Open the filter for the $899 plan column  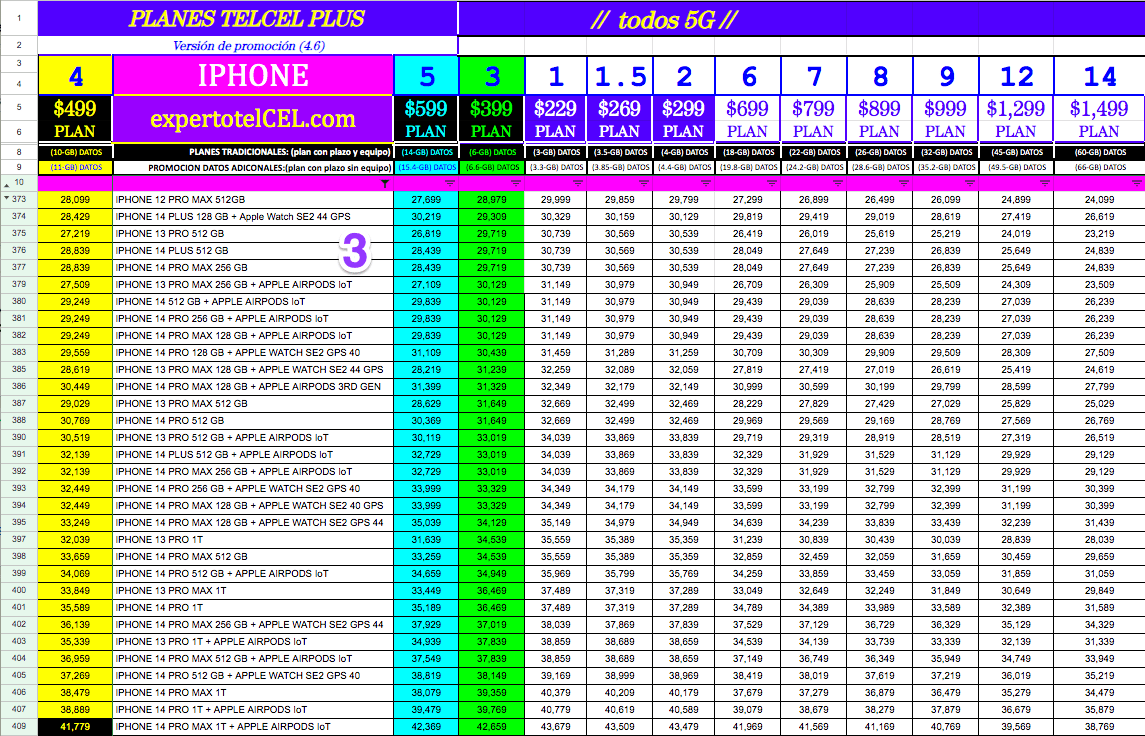pyautogui.click(x=904, y=184)
